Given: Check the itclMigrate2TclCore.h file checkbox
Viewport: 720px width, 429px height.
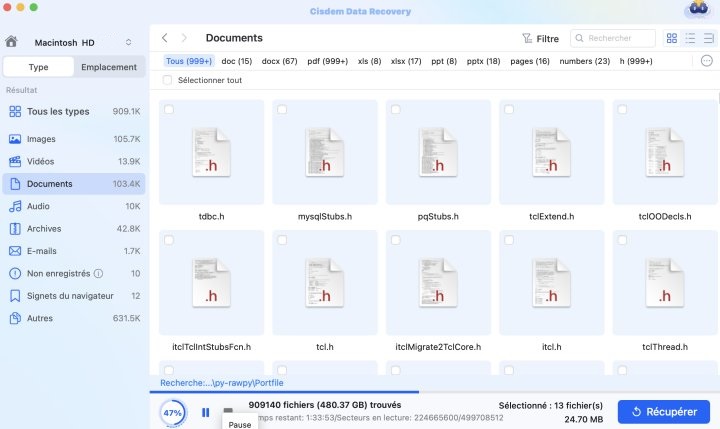Looking at the screenshot, I should 396,240.
